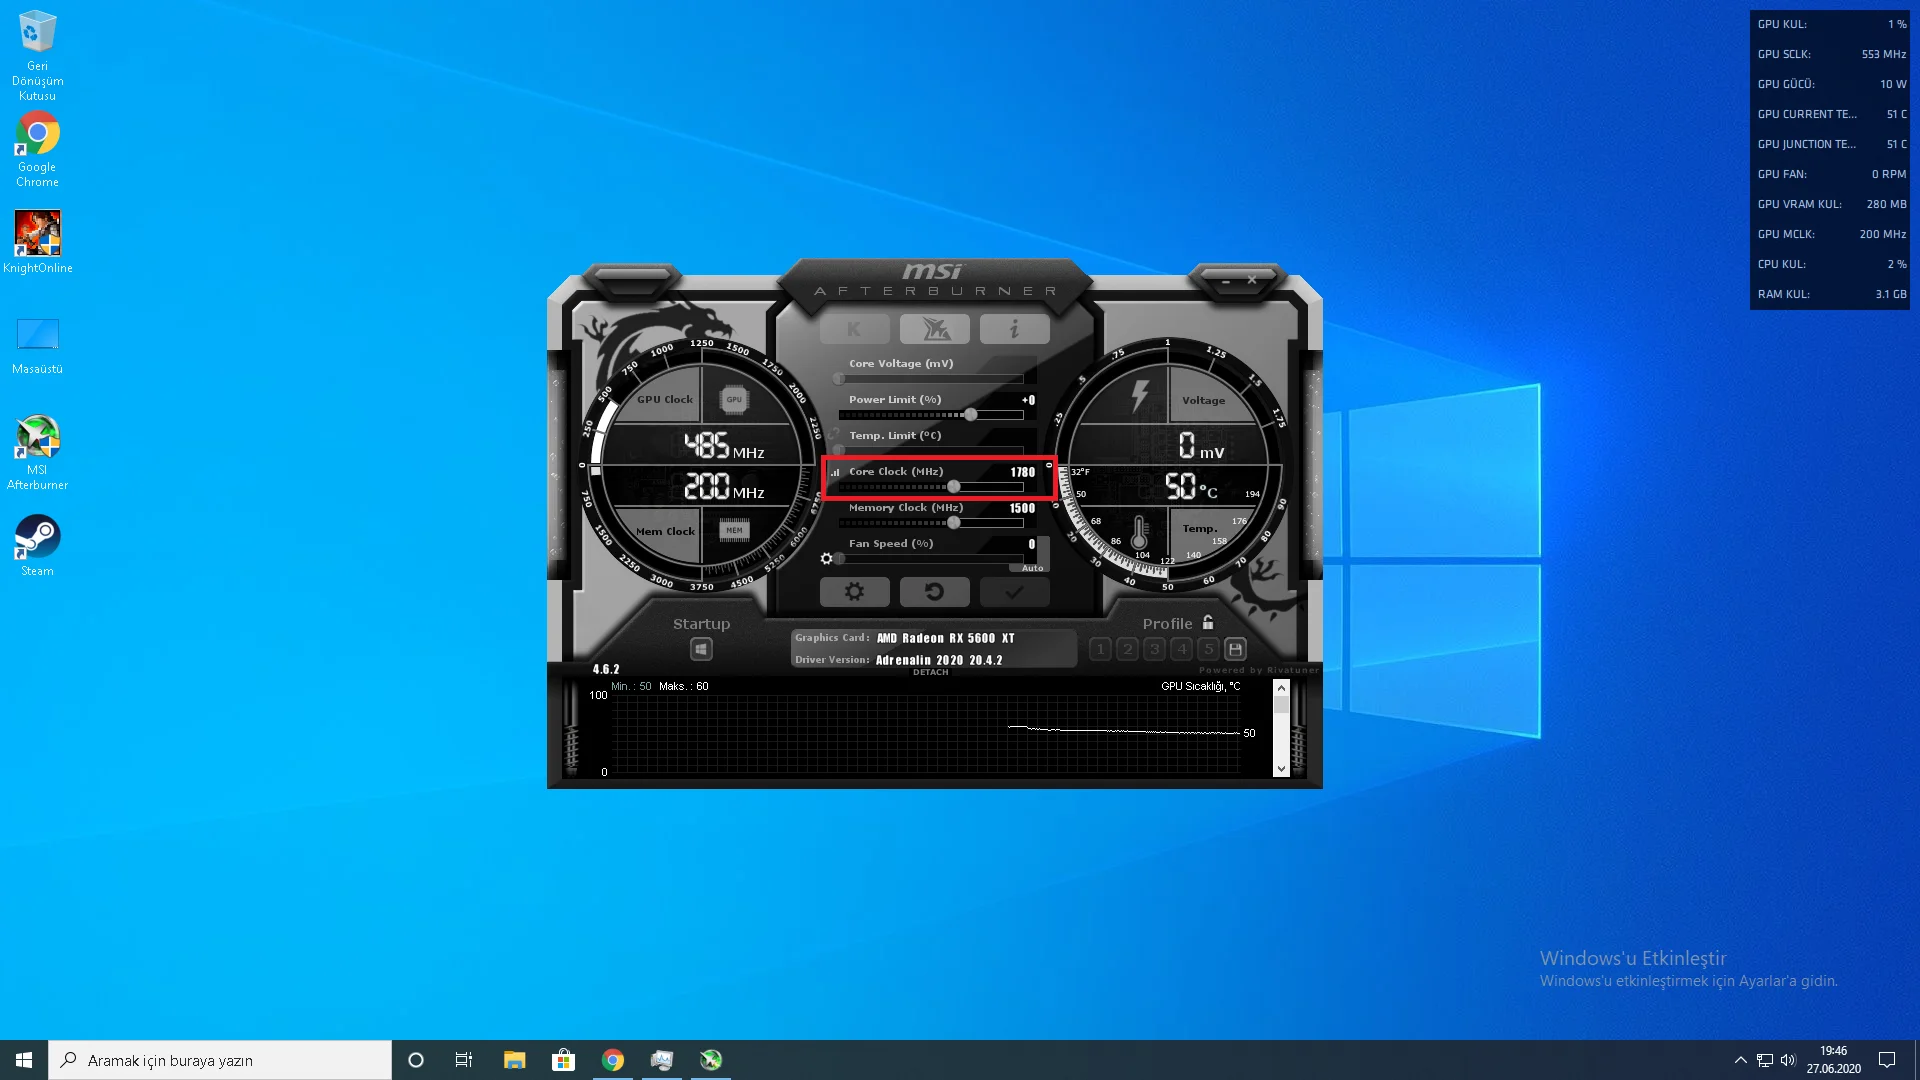Launch MSI Kombustor with K button

click(854, 329)
